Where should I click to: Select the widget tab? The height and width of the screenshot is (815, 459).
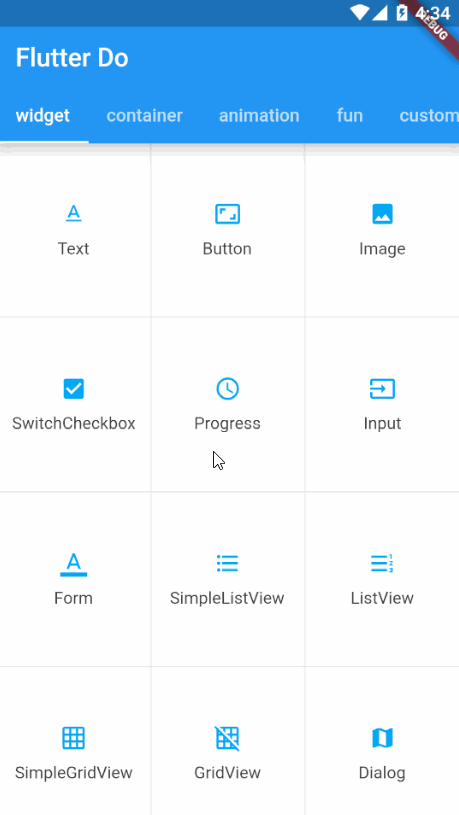pyautogui.click(x=43, y=115)
